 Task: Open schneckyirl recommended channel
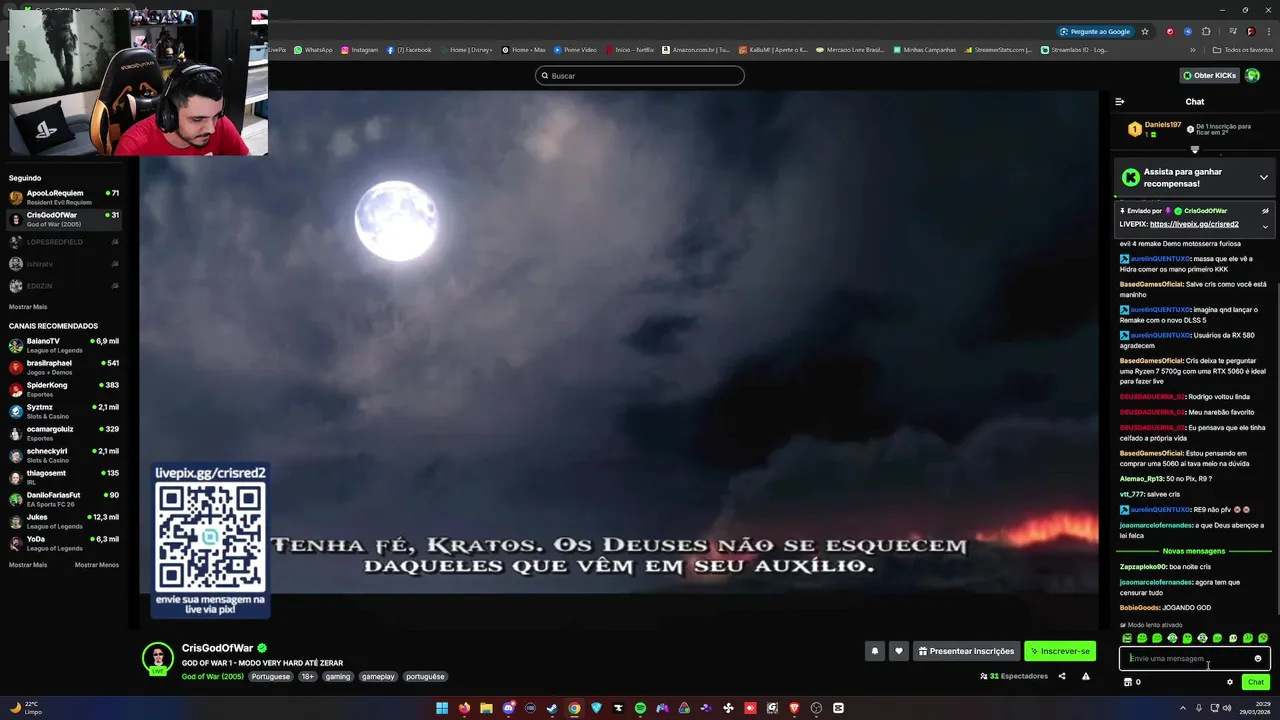[x=64, y=455]
